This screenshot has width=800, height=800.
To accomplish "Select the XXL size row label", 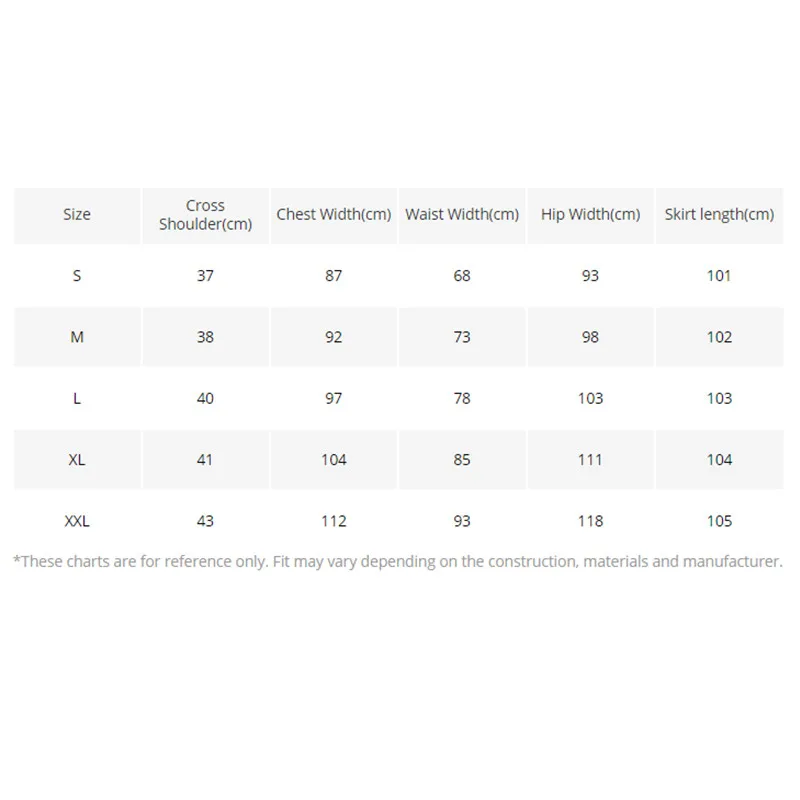I will pos(77,521).
